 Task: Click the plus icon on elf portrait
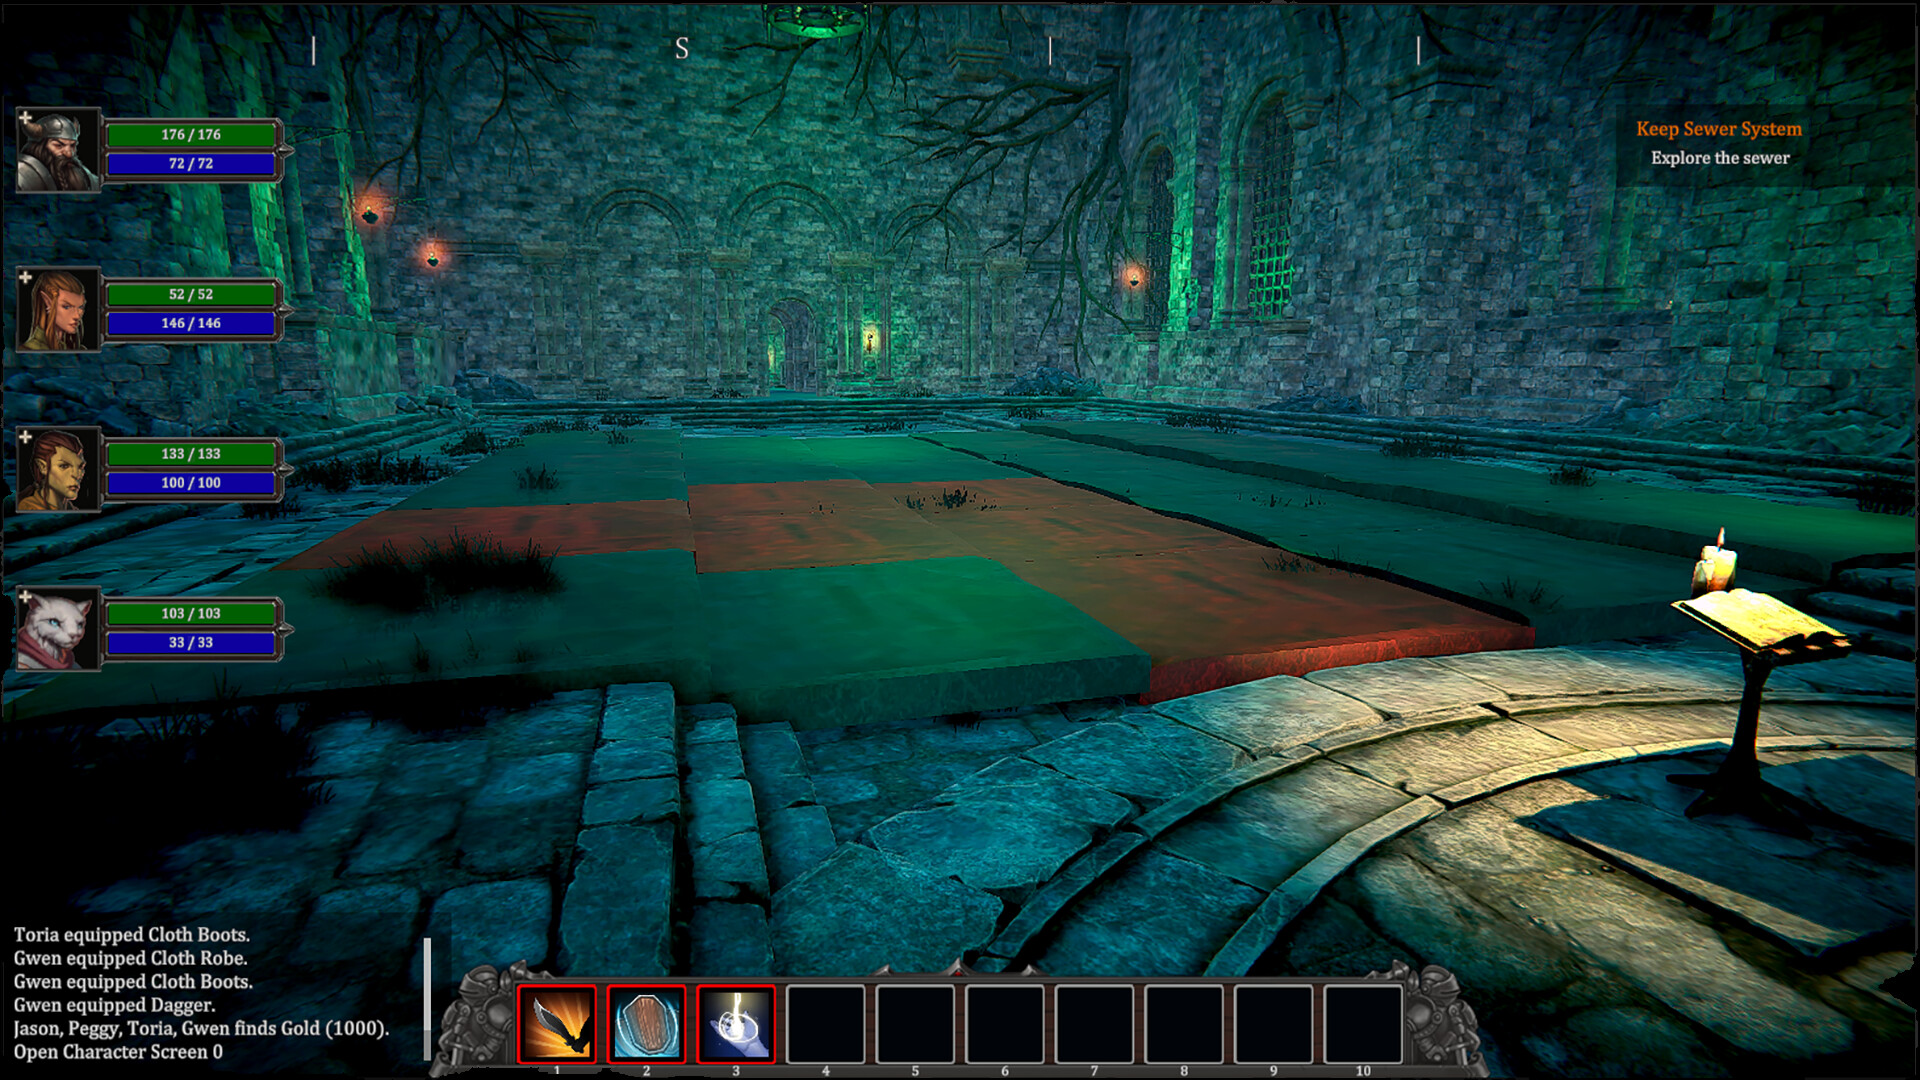click(25, 277)
